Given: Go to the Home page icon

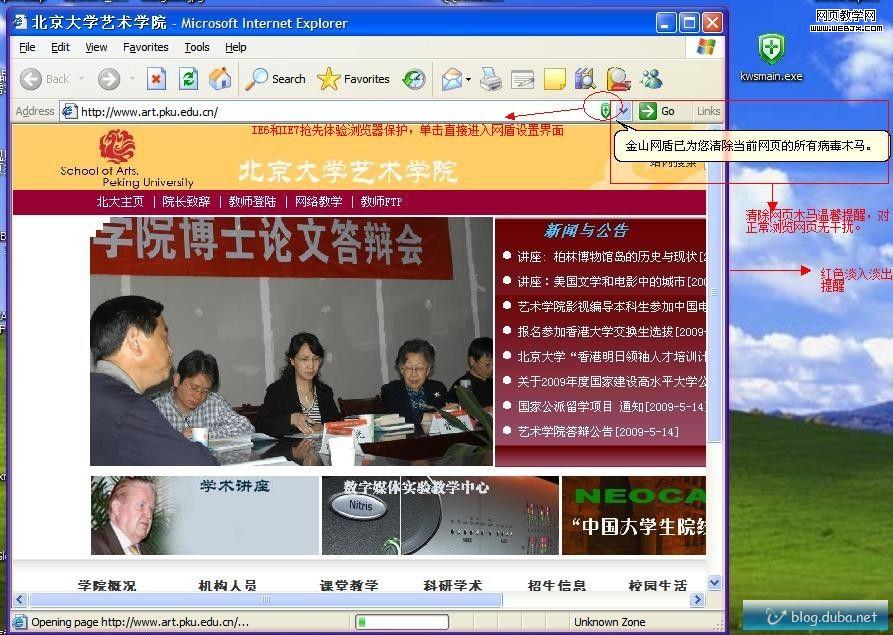Looking at the screenshot, I should click(x=220, y=79).
